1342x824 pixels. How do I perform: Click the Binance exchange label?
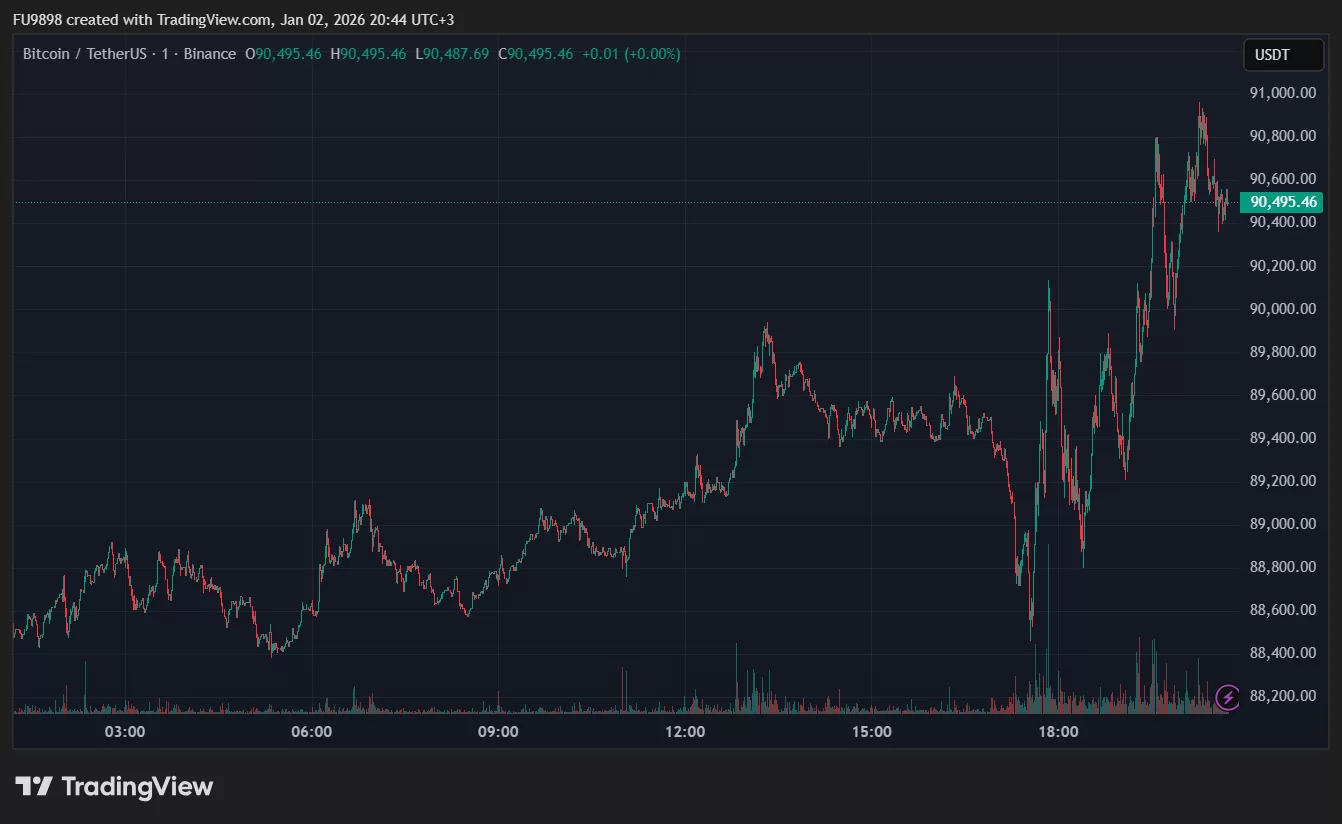pyautogui.click(x=210, y=54)
